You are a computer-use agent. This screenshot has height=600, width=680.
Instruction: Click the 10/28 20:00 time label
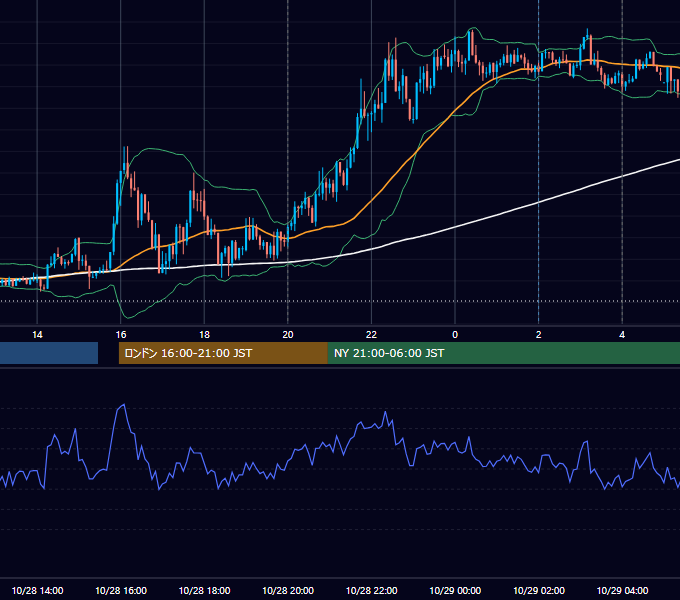tap(288, 590)
